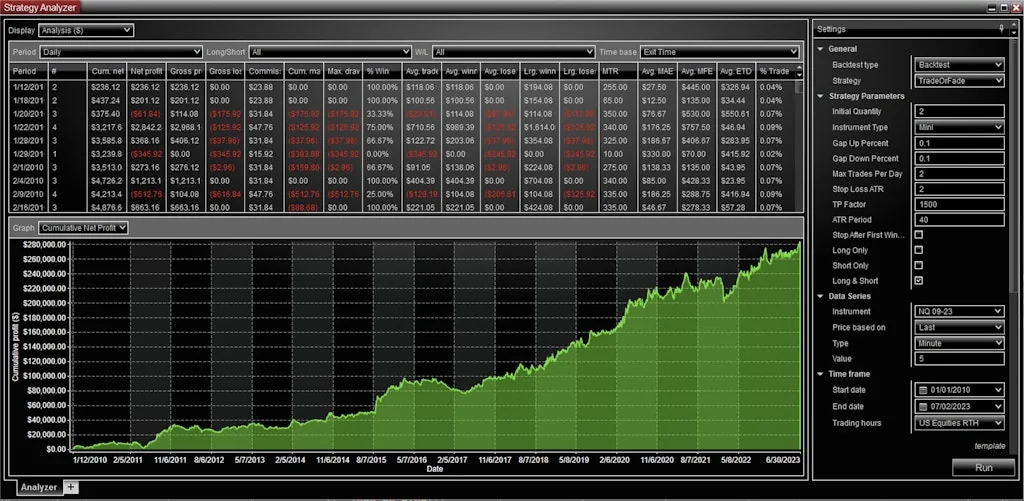Click the 255.00 MTR cell

[618, 86]
